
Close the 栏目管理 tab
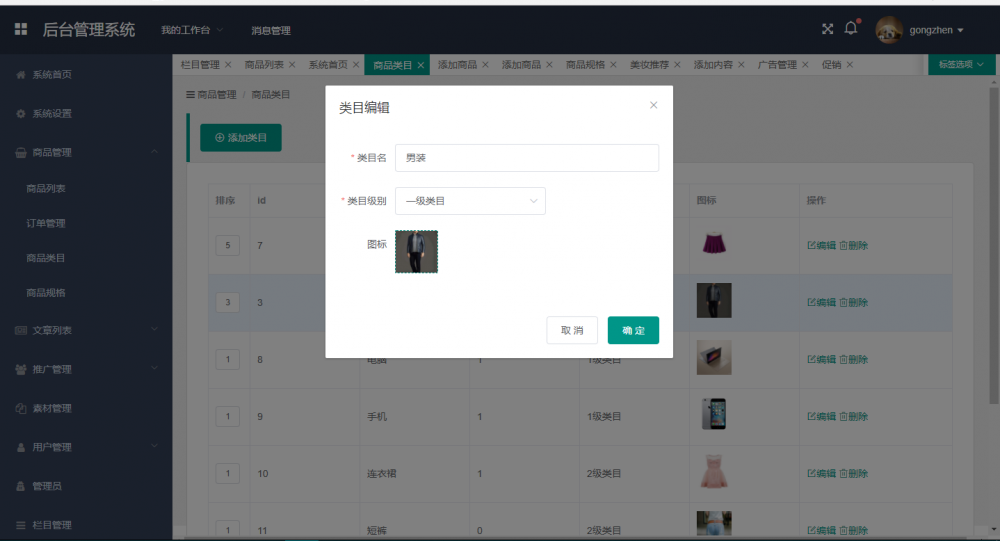[228, 64]
